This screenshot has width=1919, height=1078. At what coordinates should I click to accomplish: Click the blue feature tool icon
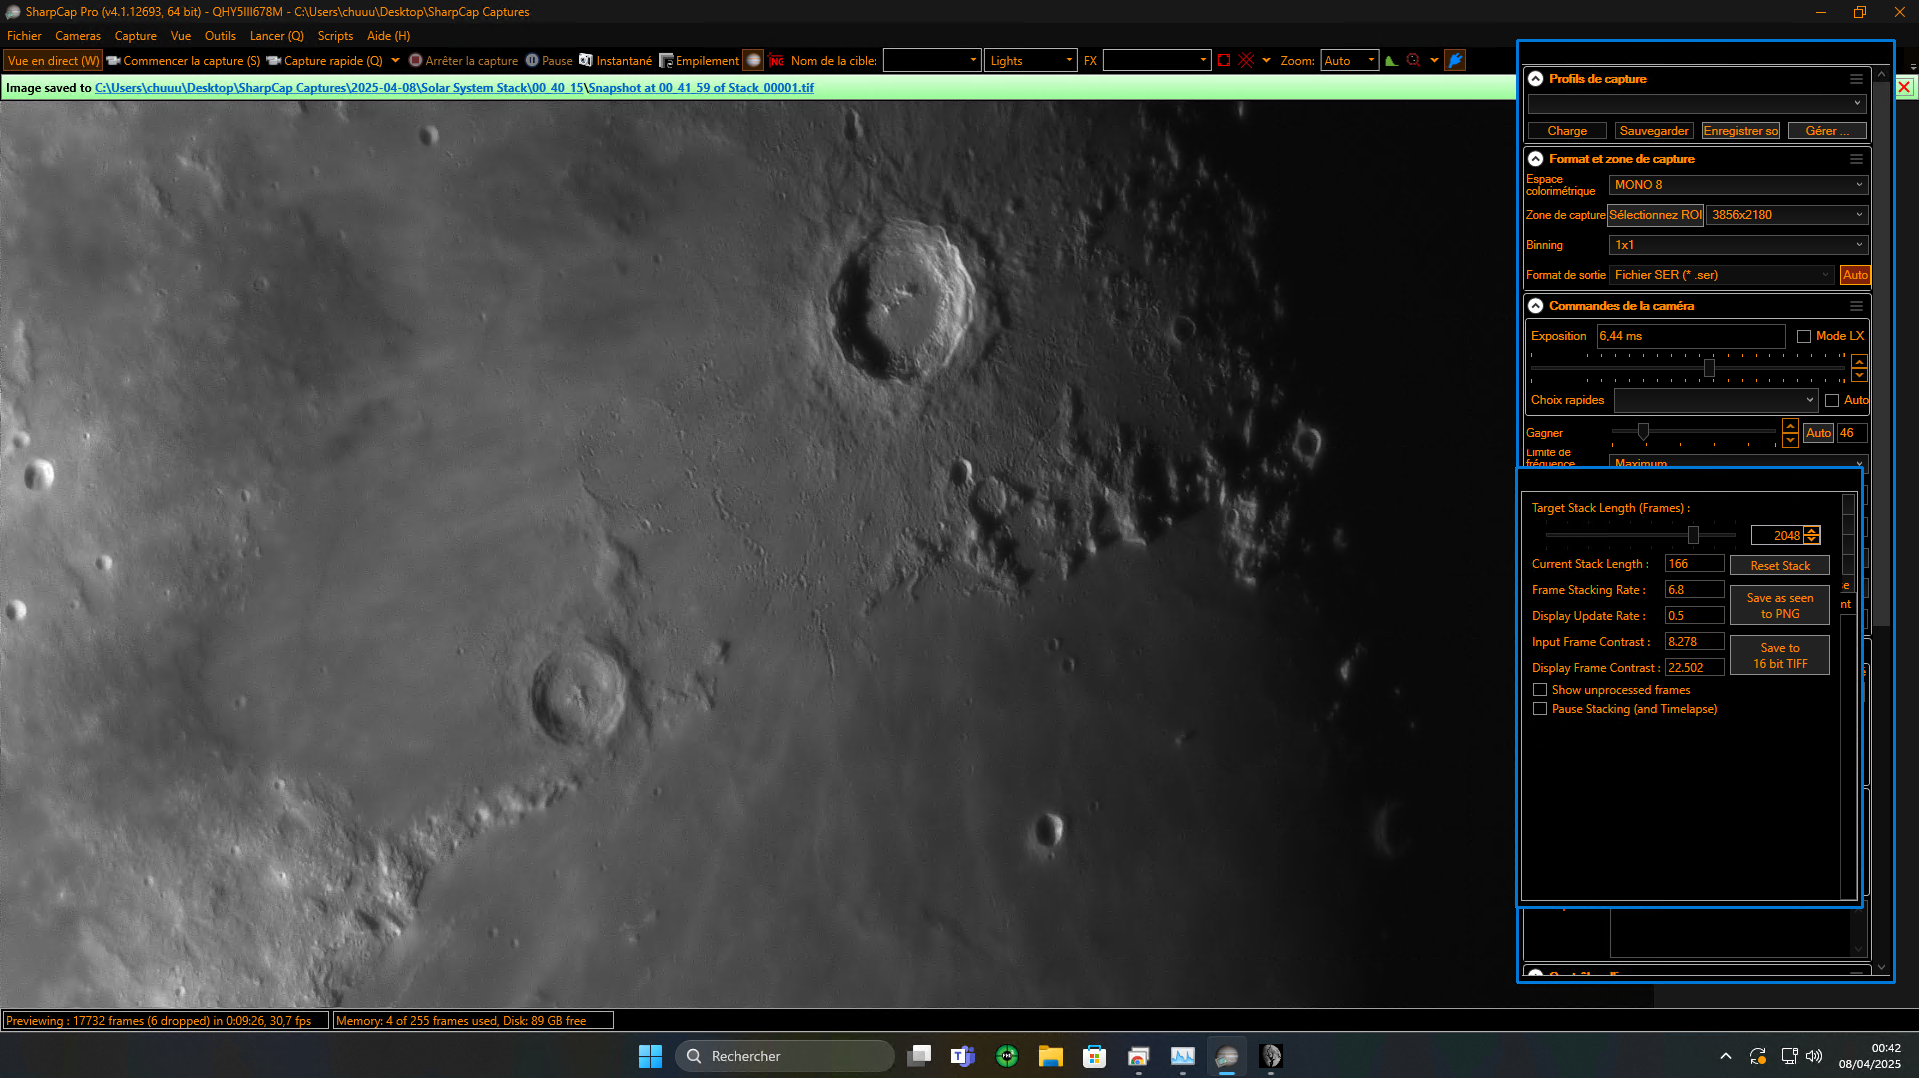tap(1456, 60)
